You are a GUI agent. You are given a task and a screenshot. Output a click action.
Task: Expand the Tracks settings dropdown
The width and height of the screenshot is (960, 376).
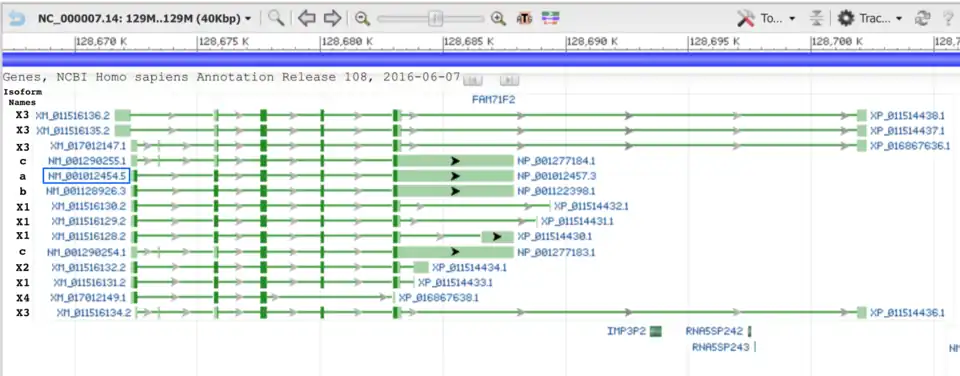870,18
